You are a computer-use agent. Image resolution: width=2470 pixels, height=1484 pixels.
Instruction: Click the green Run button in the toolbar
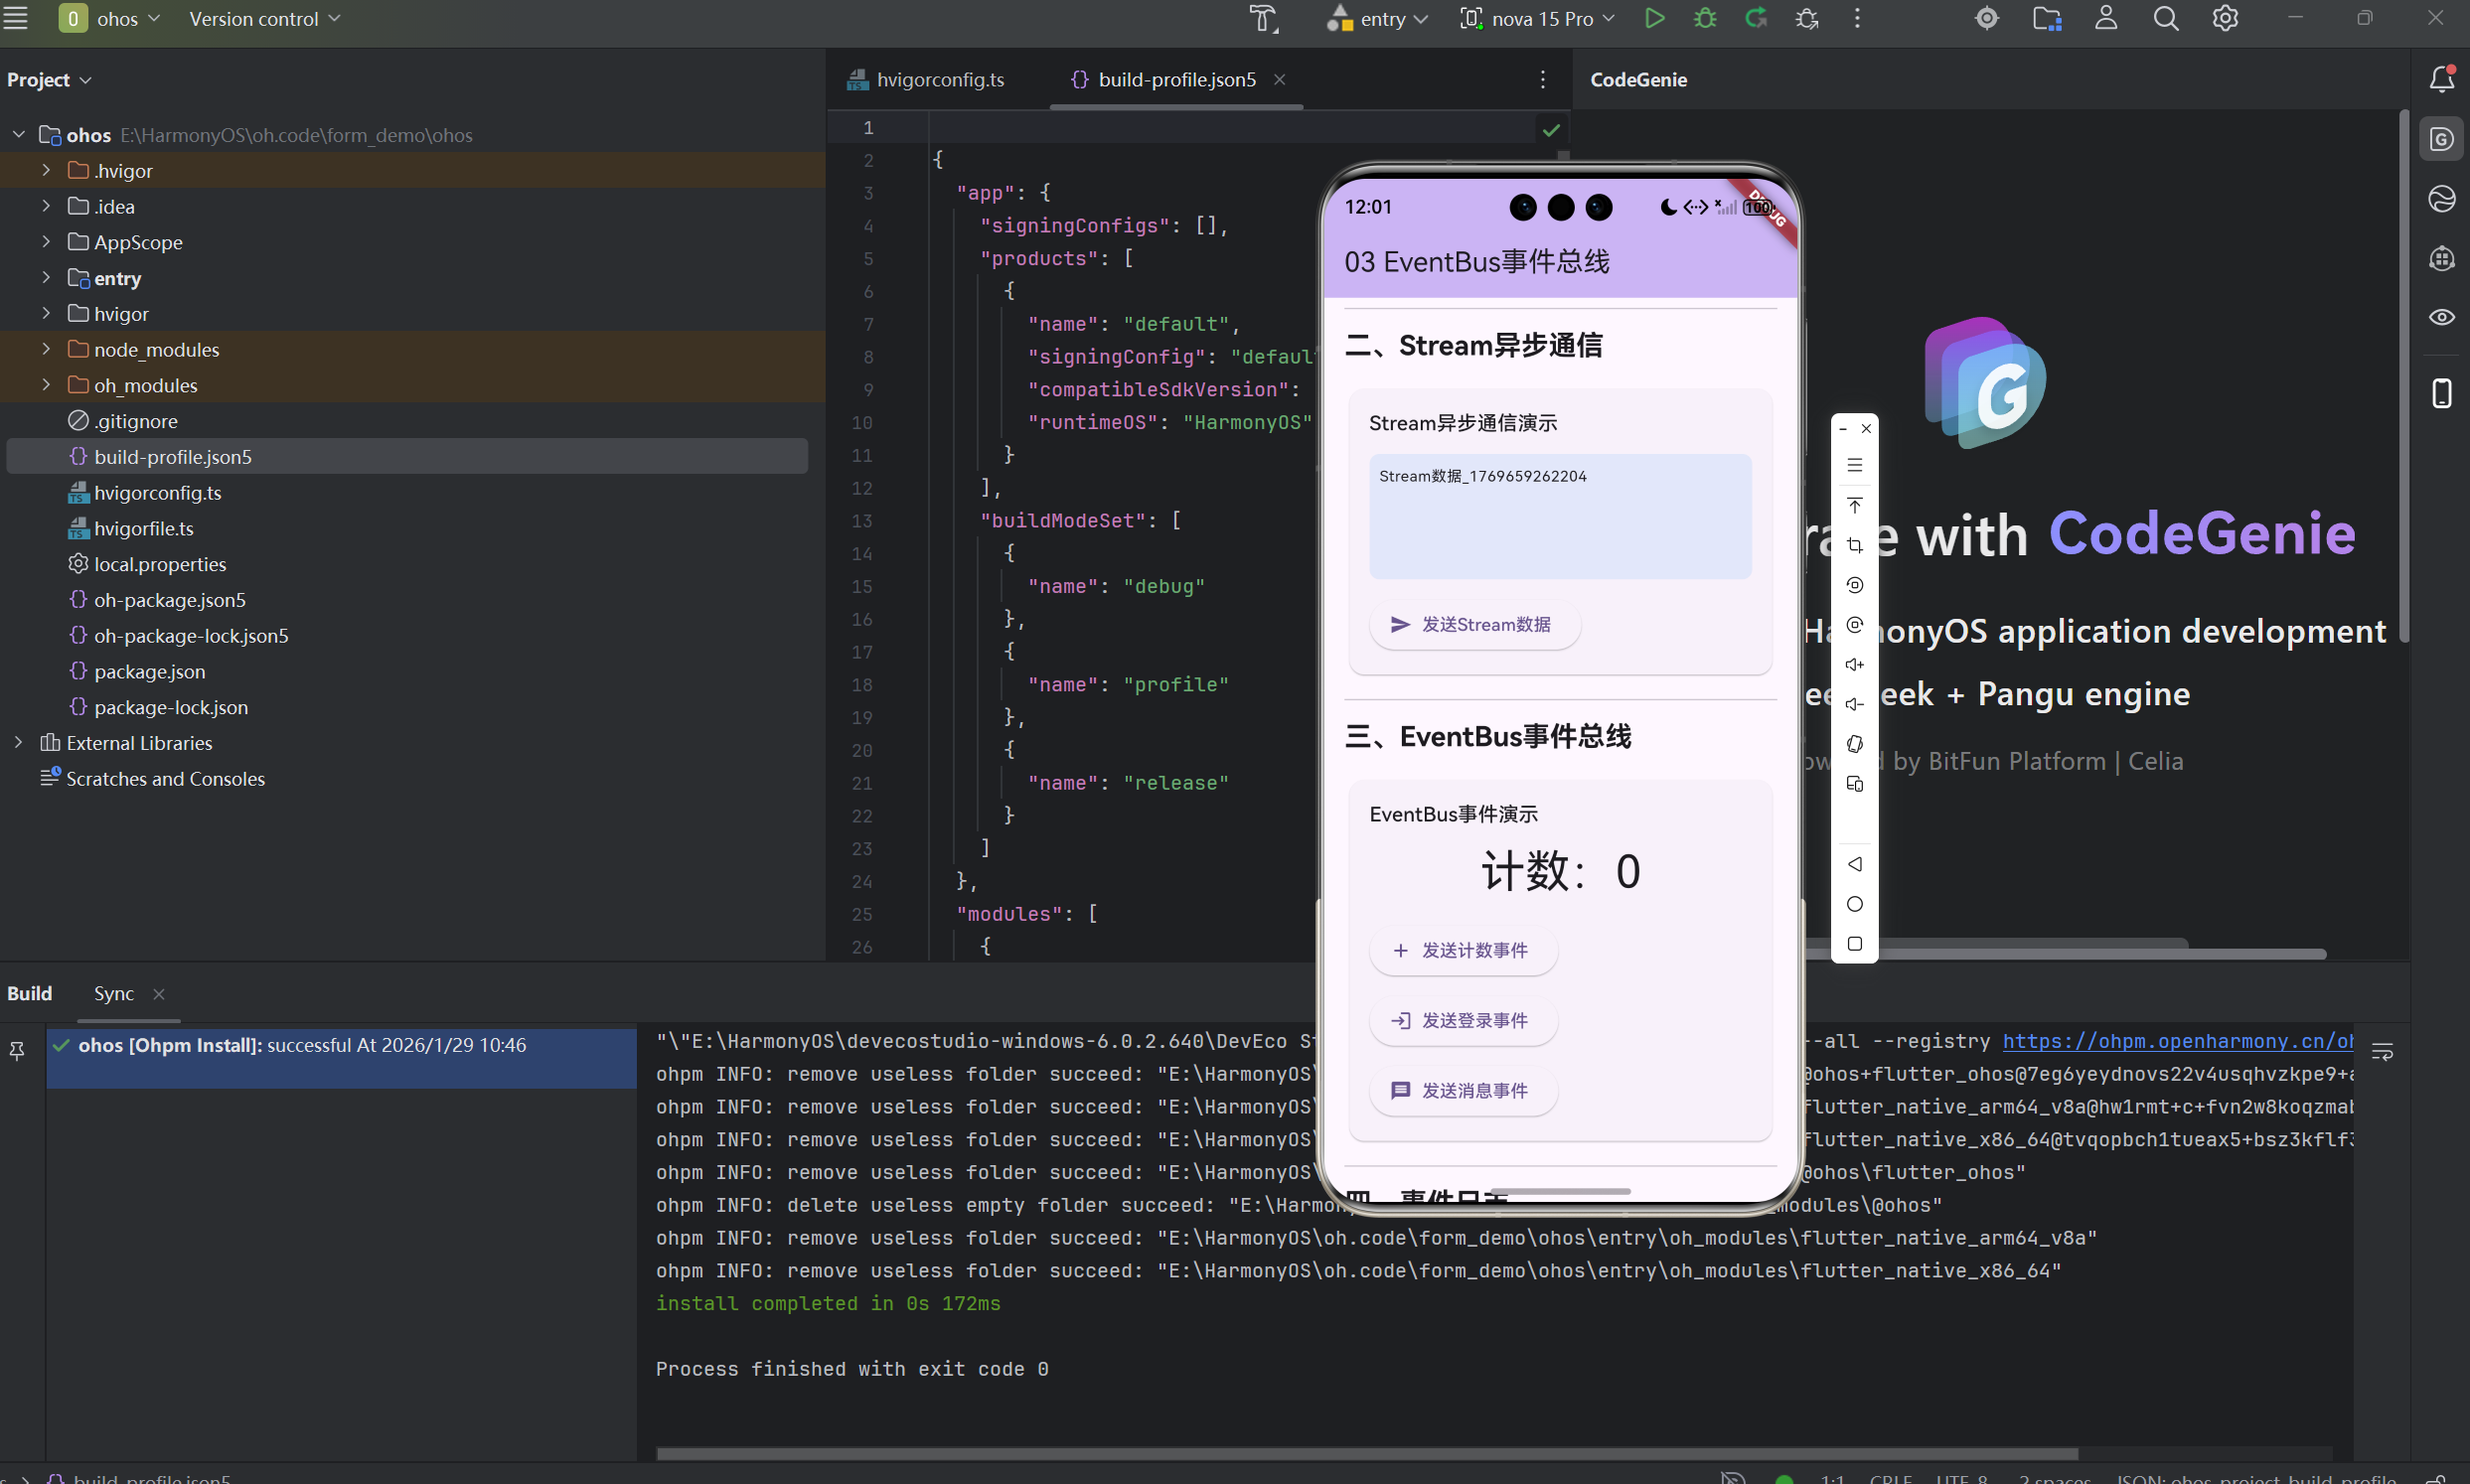1654,19
